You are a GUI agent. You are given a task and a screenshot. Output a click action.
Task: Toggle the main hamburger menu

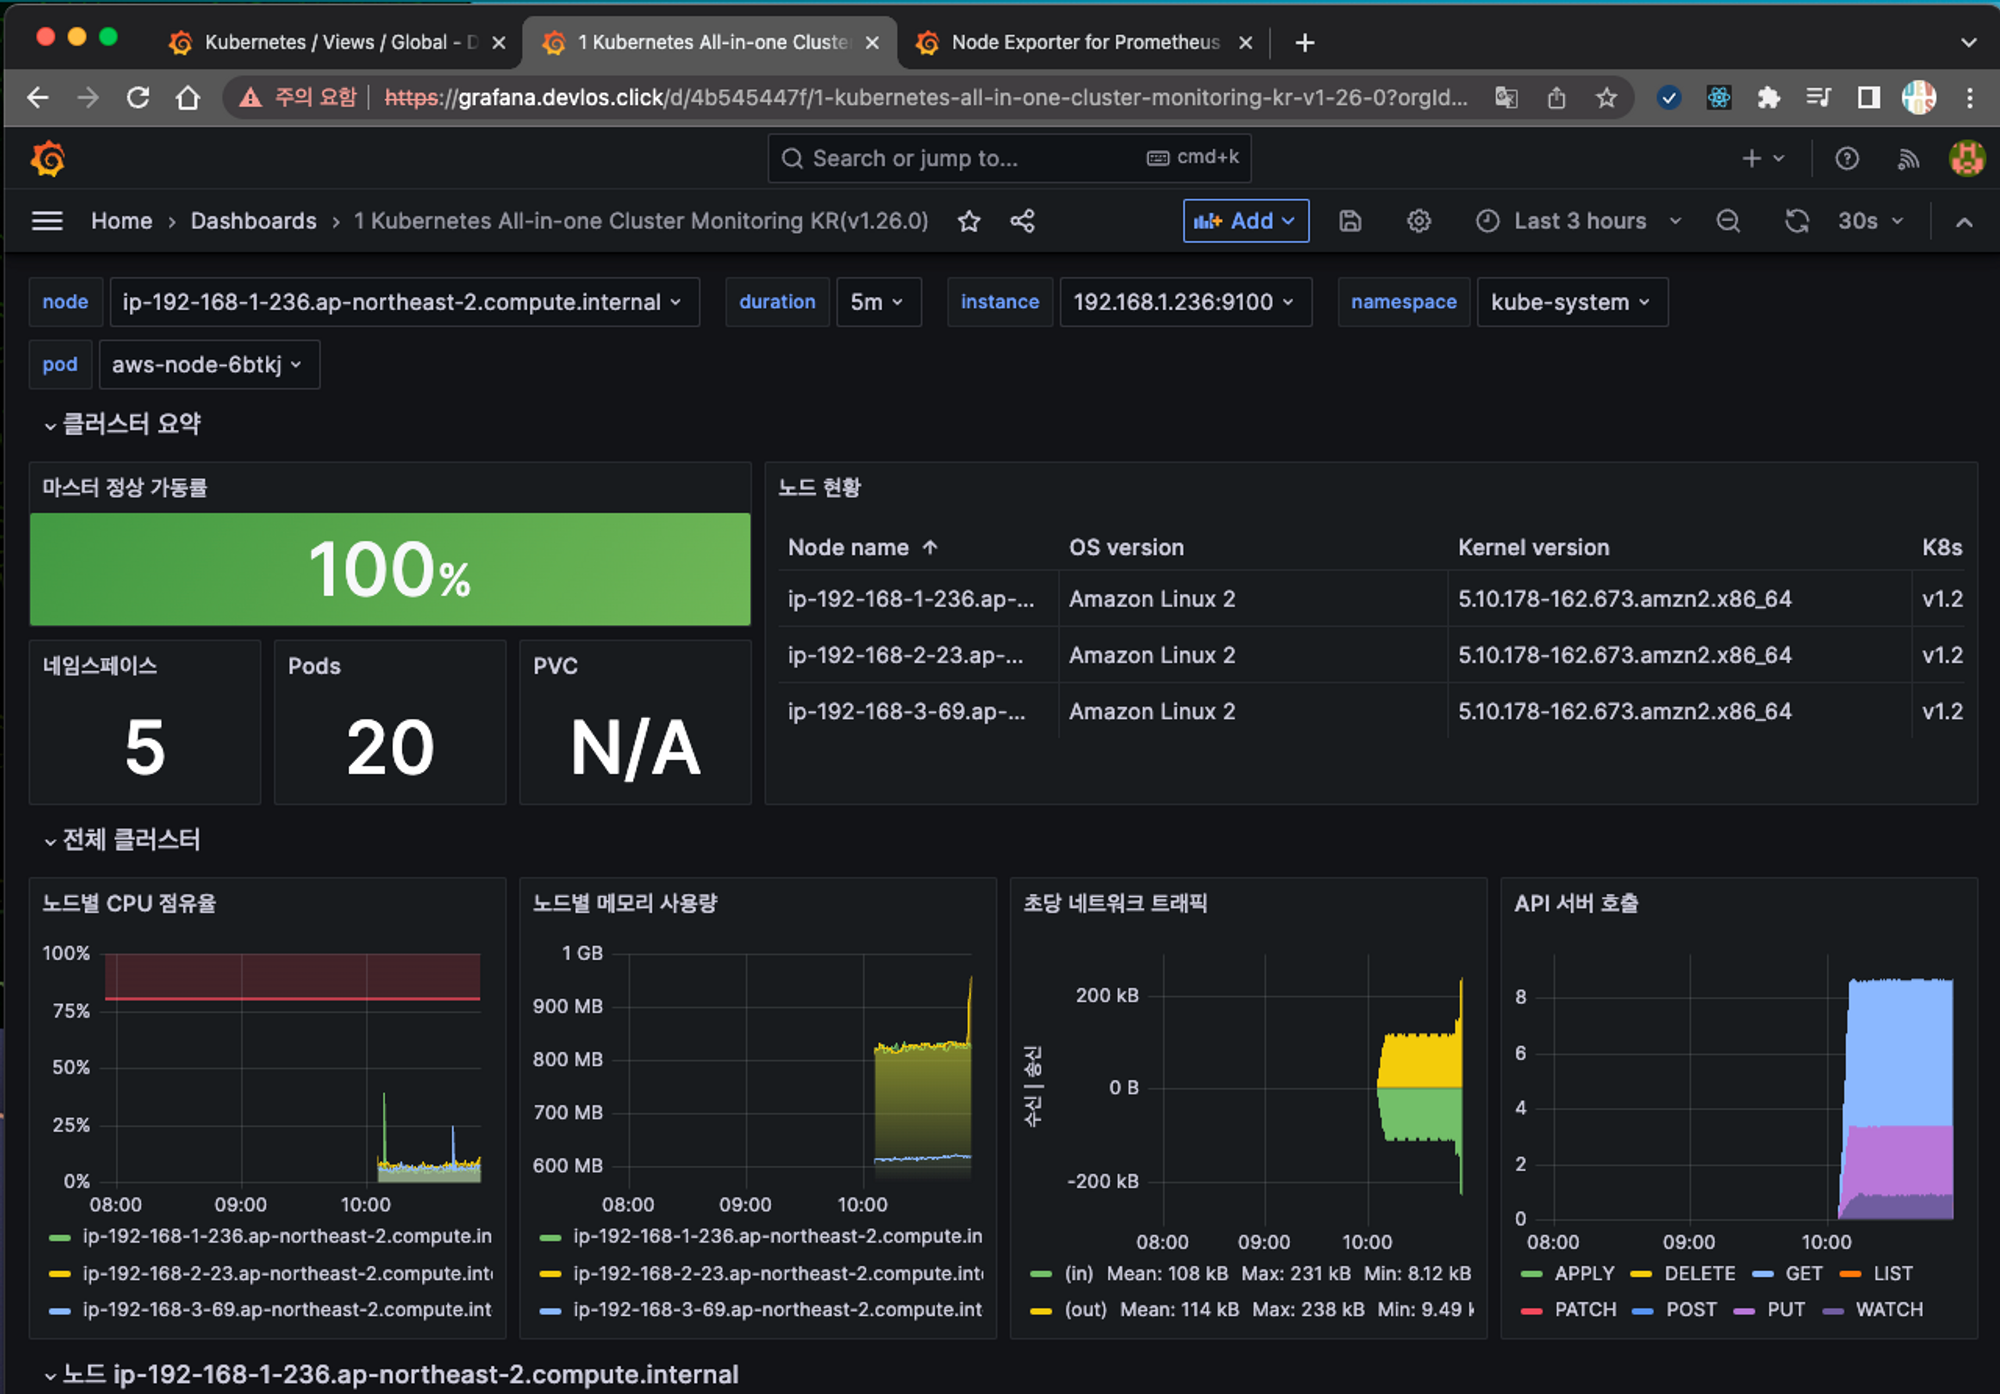pyautogui.click(x=47, y=221)
